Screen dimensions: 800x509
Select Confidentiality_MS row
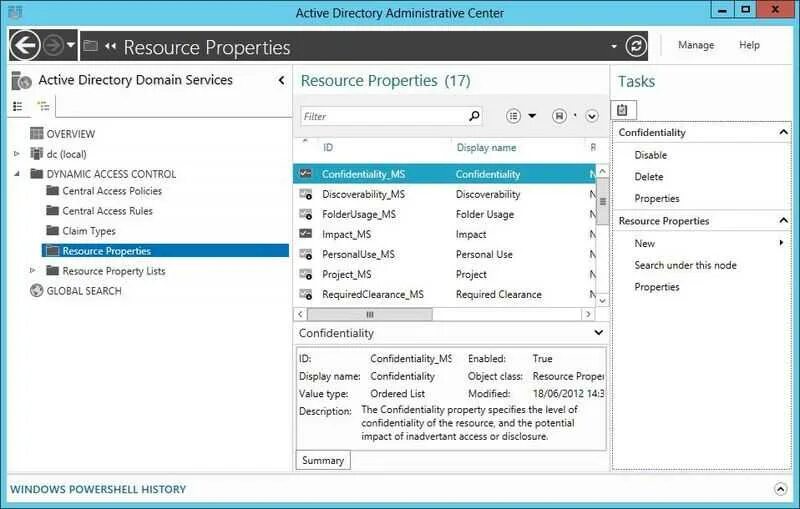[x=444, y=174]
